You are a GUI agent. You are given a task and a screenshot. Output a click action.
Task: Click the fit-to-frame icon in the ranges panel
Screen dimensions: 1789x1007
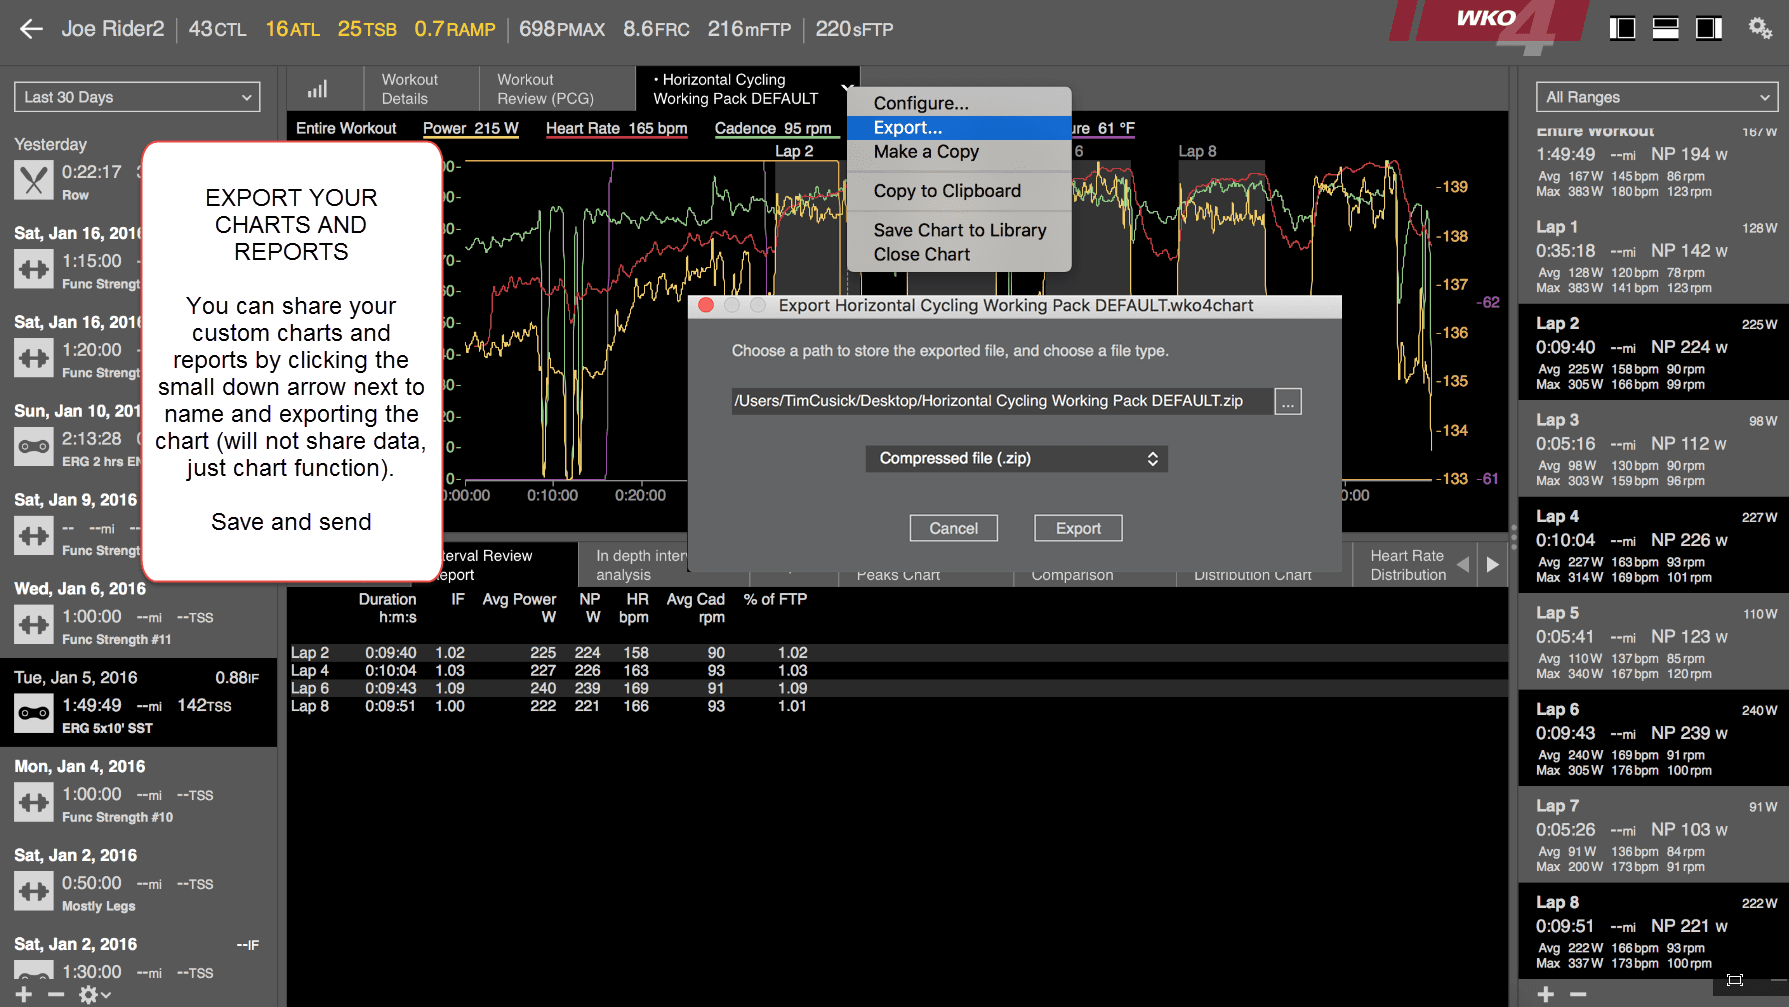coord(1735,980)
